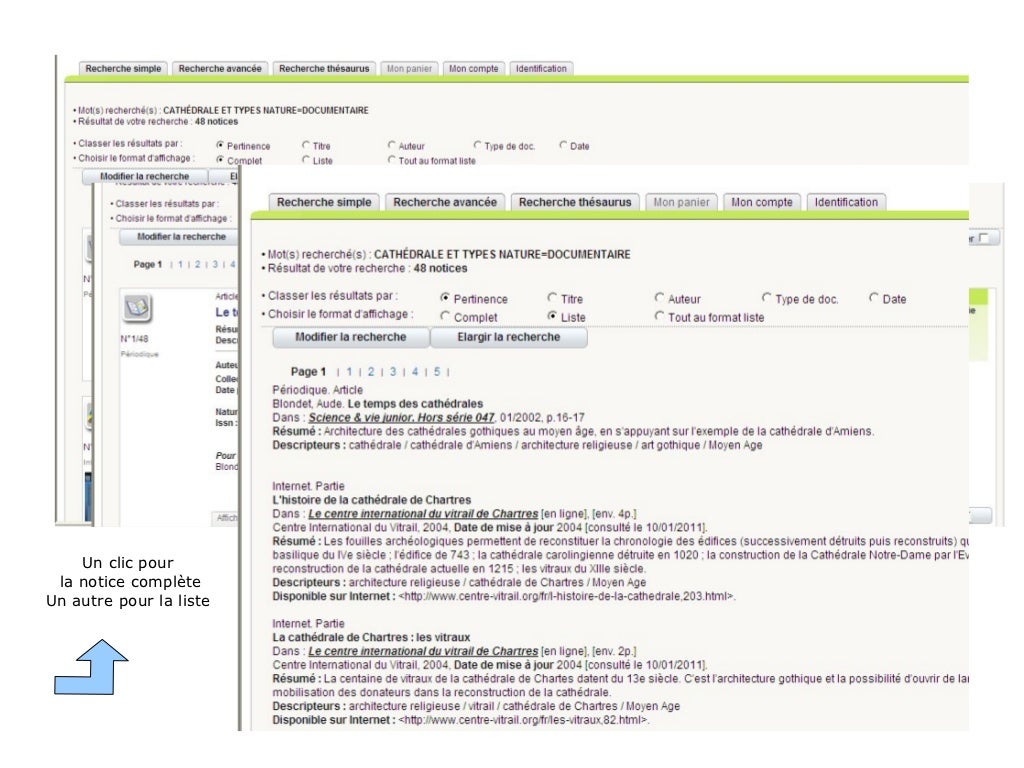Select Titre sort in back window

click(306, 145)
